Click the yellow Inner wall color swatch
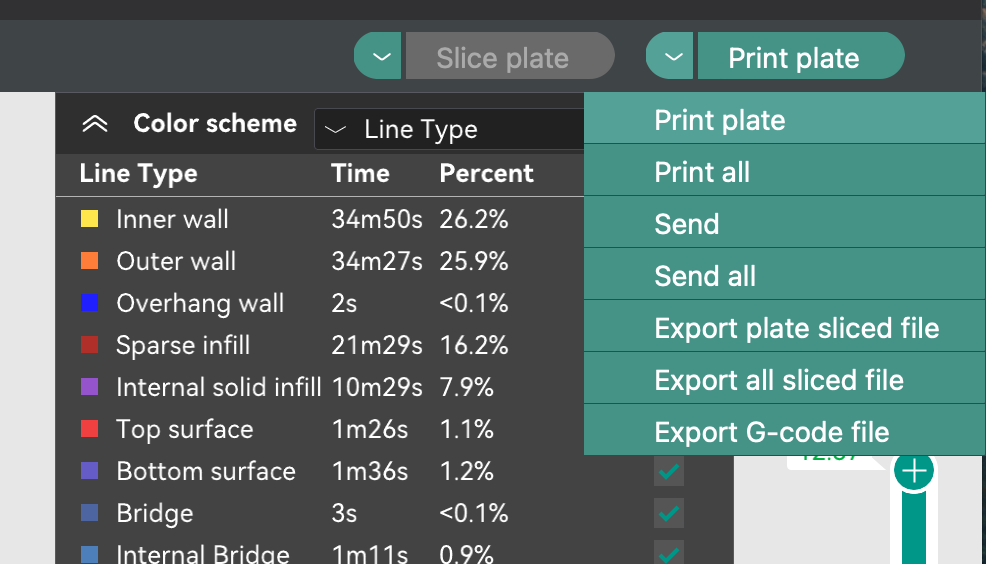 pyautogui.click(x=89, y=219)
